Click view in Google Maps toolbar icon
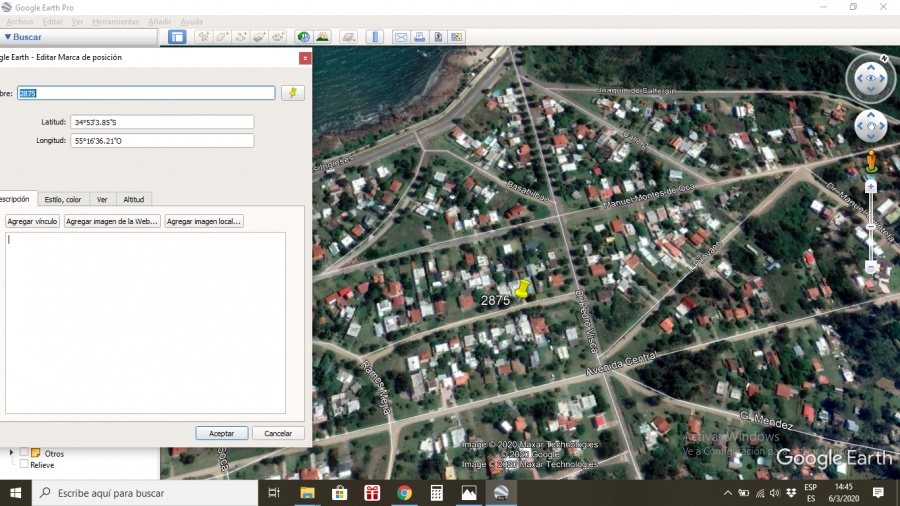 point(456,37)
